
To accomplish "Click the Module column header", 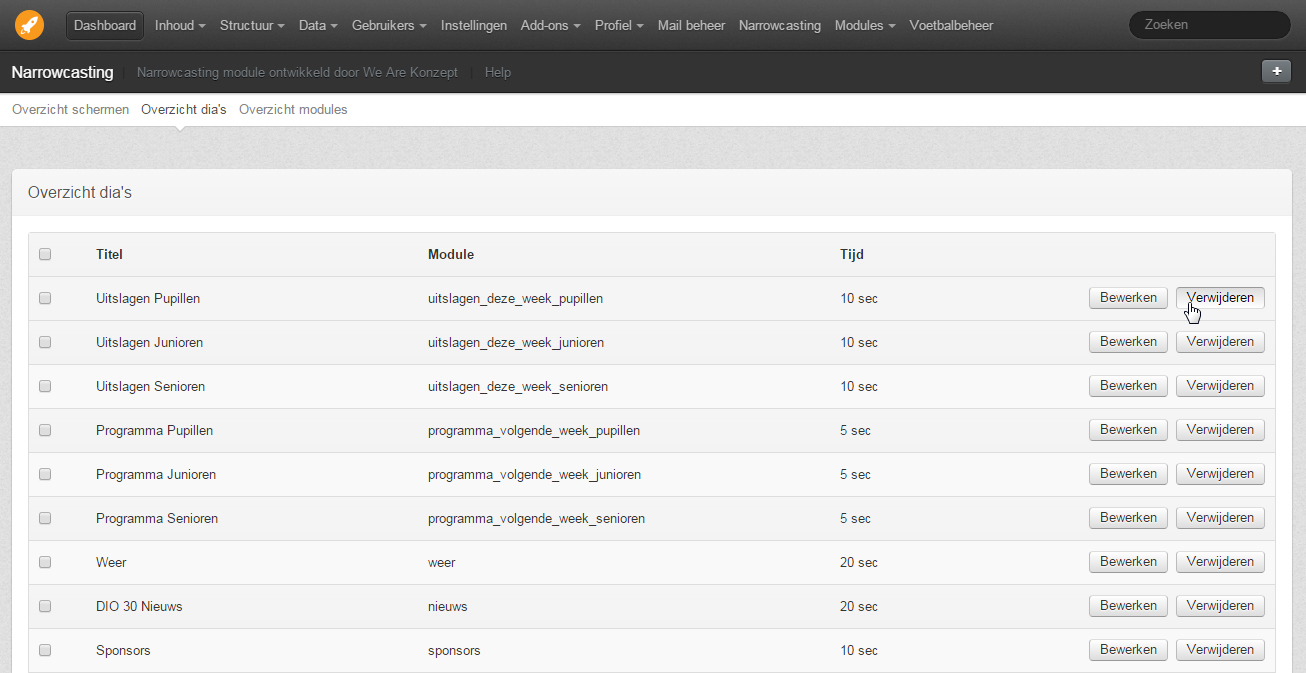I will tap(451, 255).
